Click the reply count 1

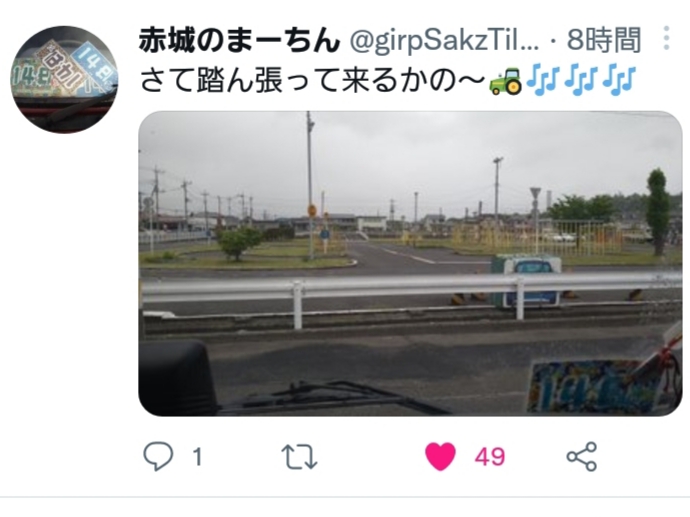pyautogui.click(x=197, y=457)
